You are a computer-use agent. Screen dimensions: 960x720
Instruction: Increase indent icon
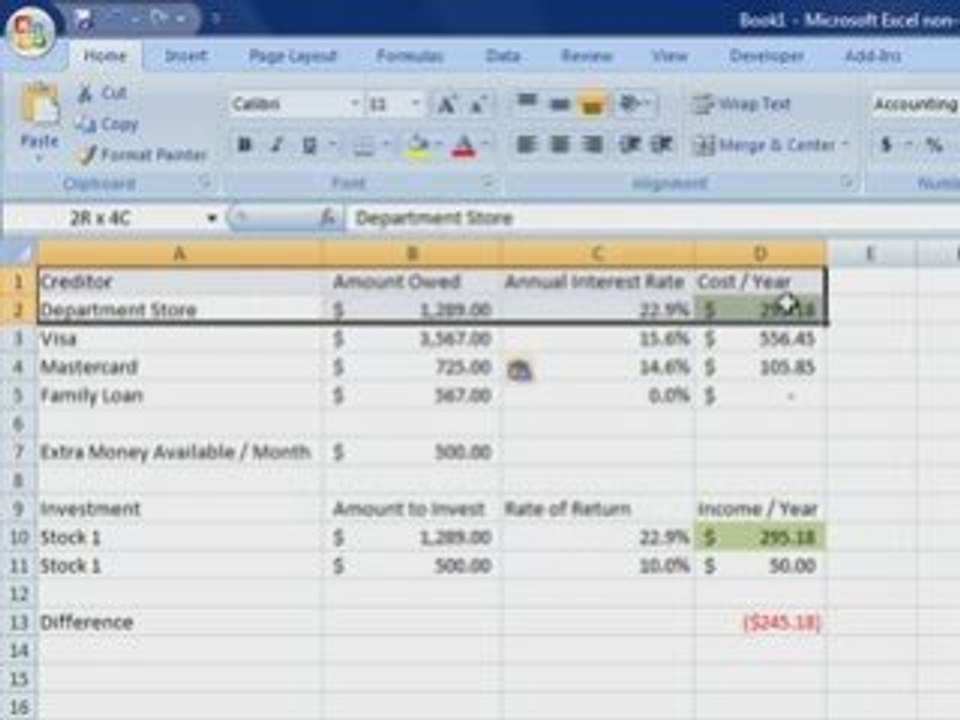[x=662, y=145]
